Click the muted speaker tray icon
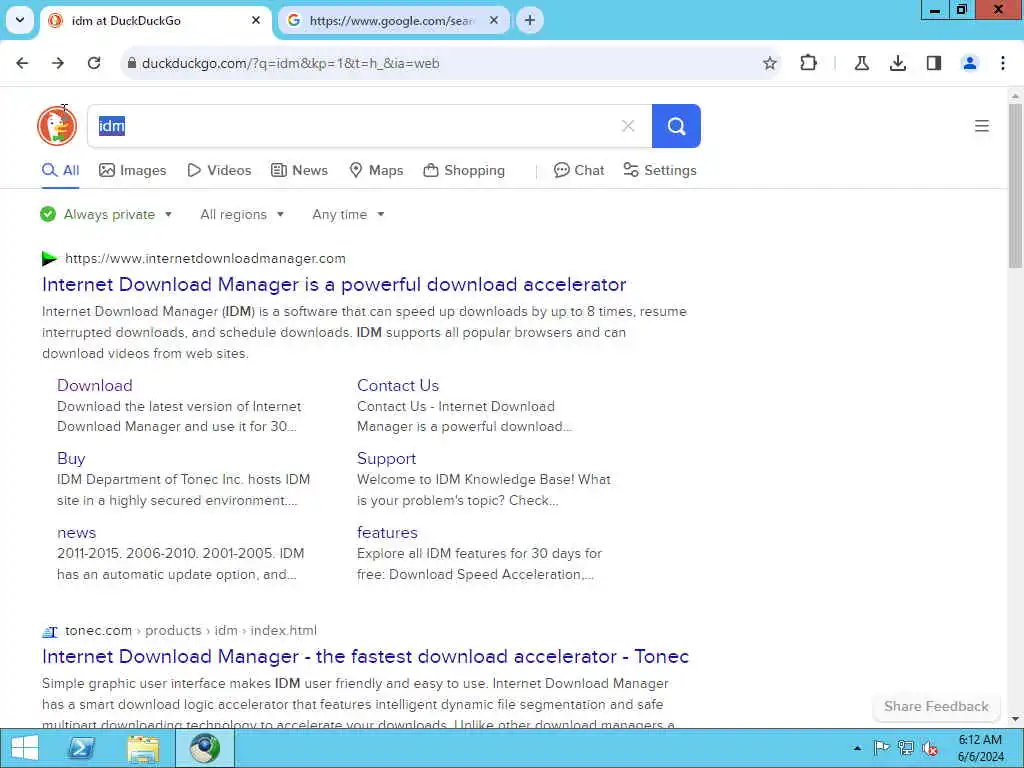This screenshot has width=1024, height=768. (x=930, y=748)
